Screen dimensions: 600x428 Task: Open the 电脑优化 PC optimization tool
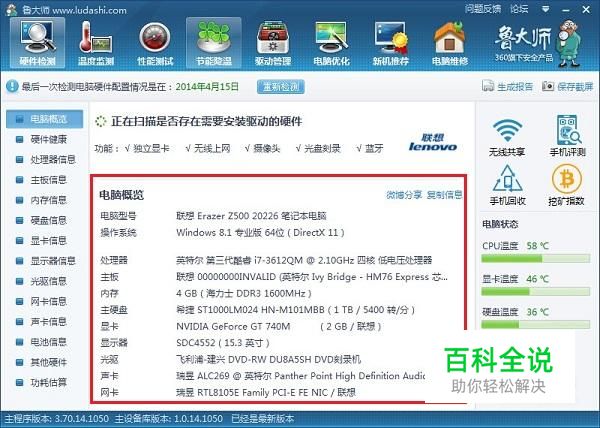coord(331,43)
